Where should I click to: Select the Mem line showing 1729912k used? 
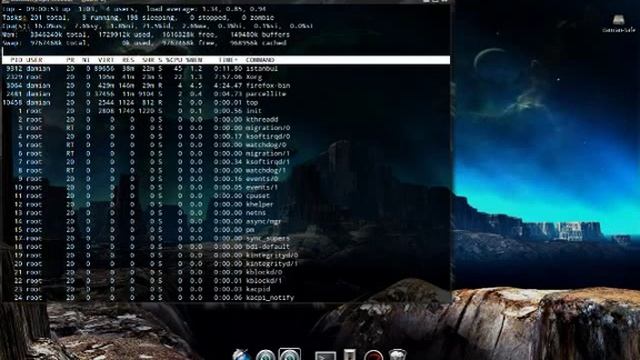click(x=146, y=35)
